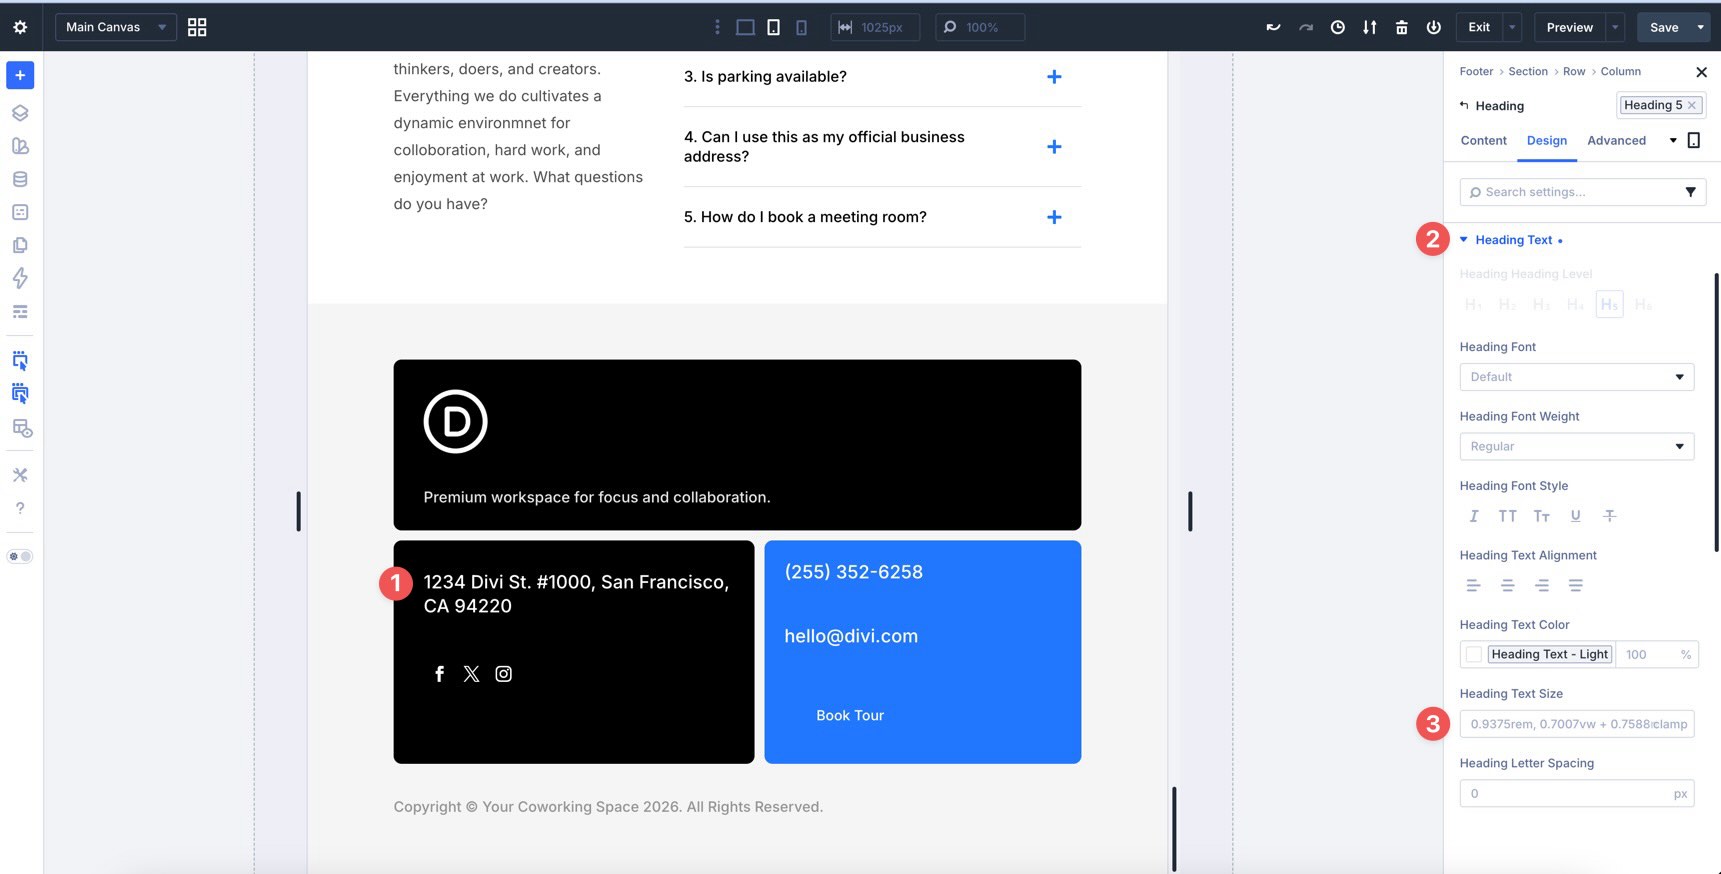Click the Heading Text Color swatch
The image size is (1721, 874).
click(x=1473, y=654)
